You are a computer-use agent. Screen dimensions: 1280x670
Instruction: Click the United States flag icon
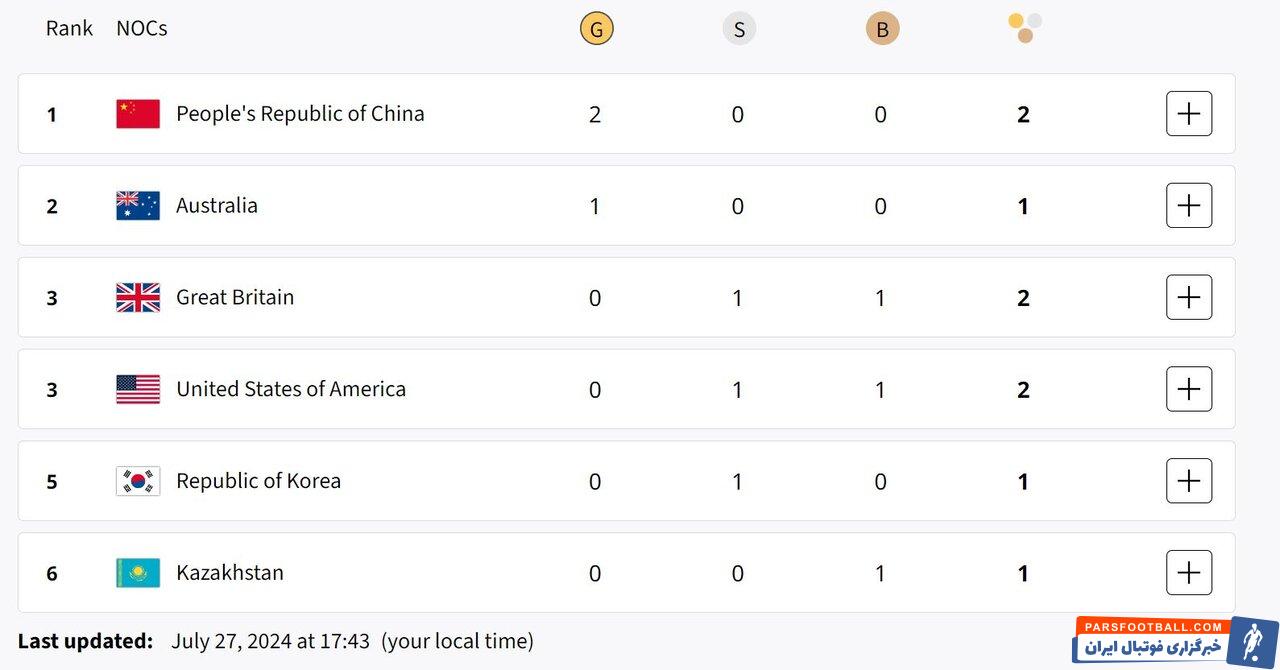coord(138,389)
